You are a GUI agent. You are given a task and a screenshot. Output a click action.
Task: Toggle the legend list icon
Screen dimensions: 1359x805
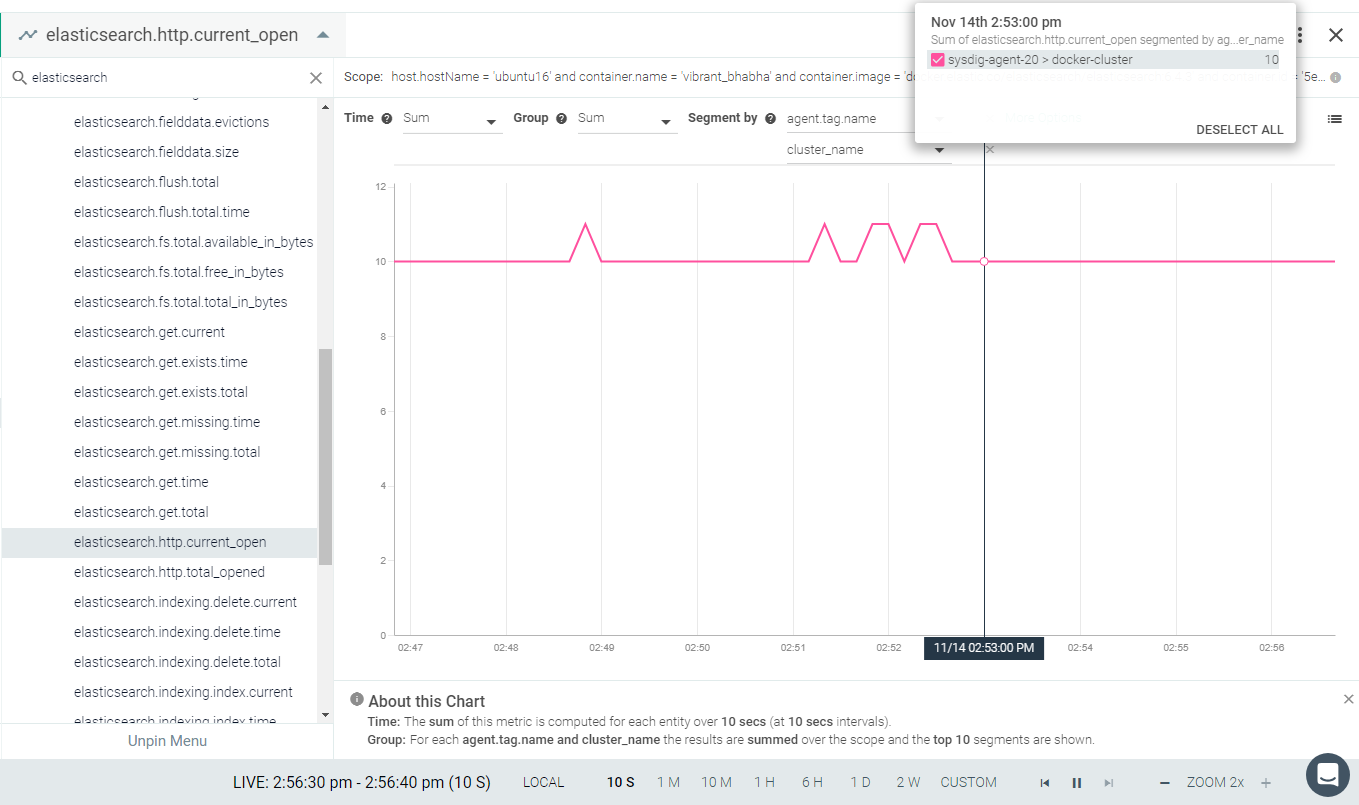pos(1334,119)
